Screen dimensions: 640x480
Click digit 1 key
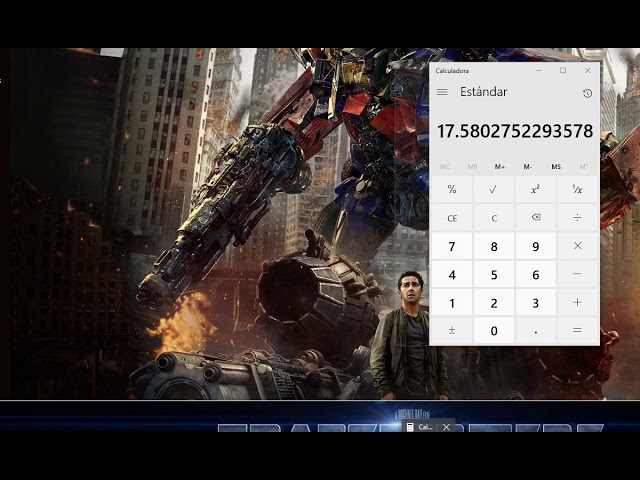(452, 302)
